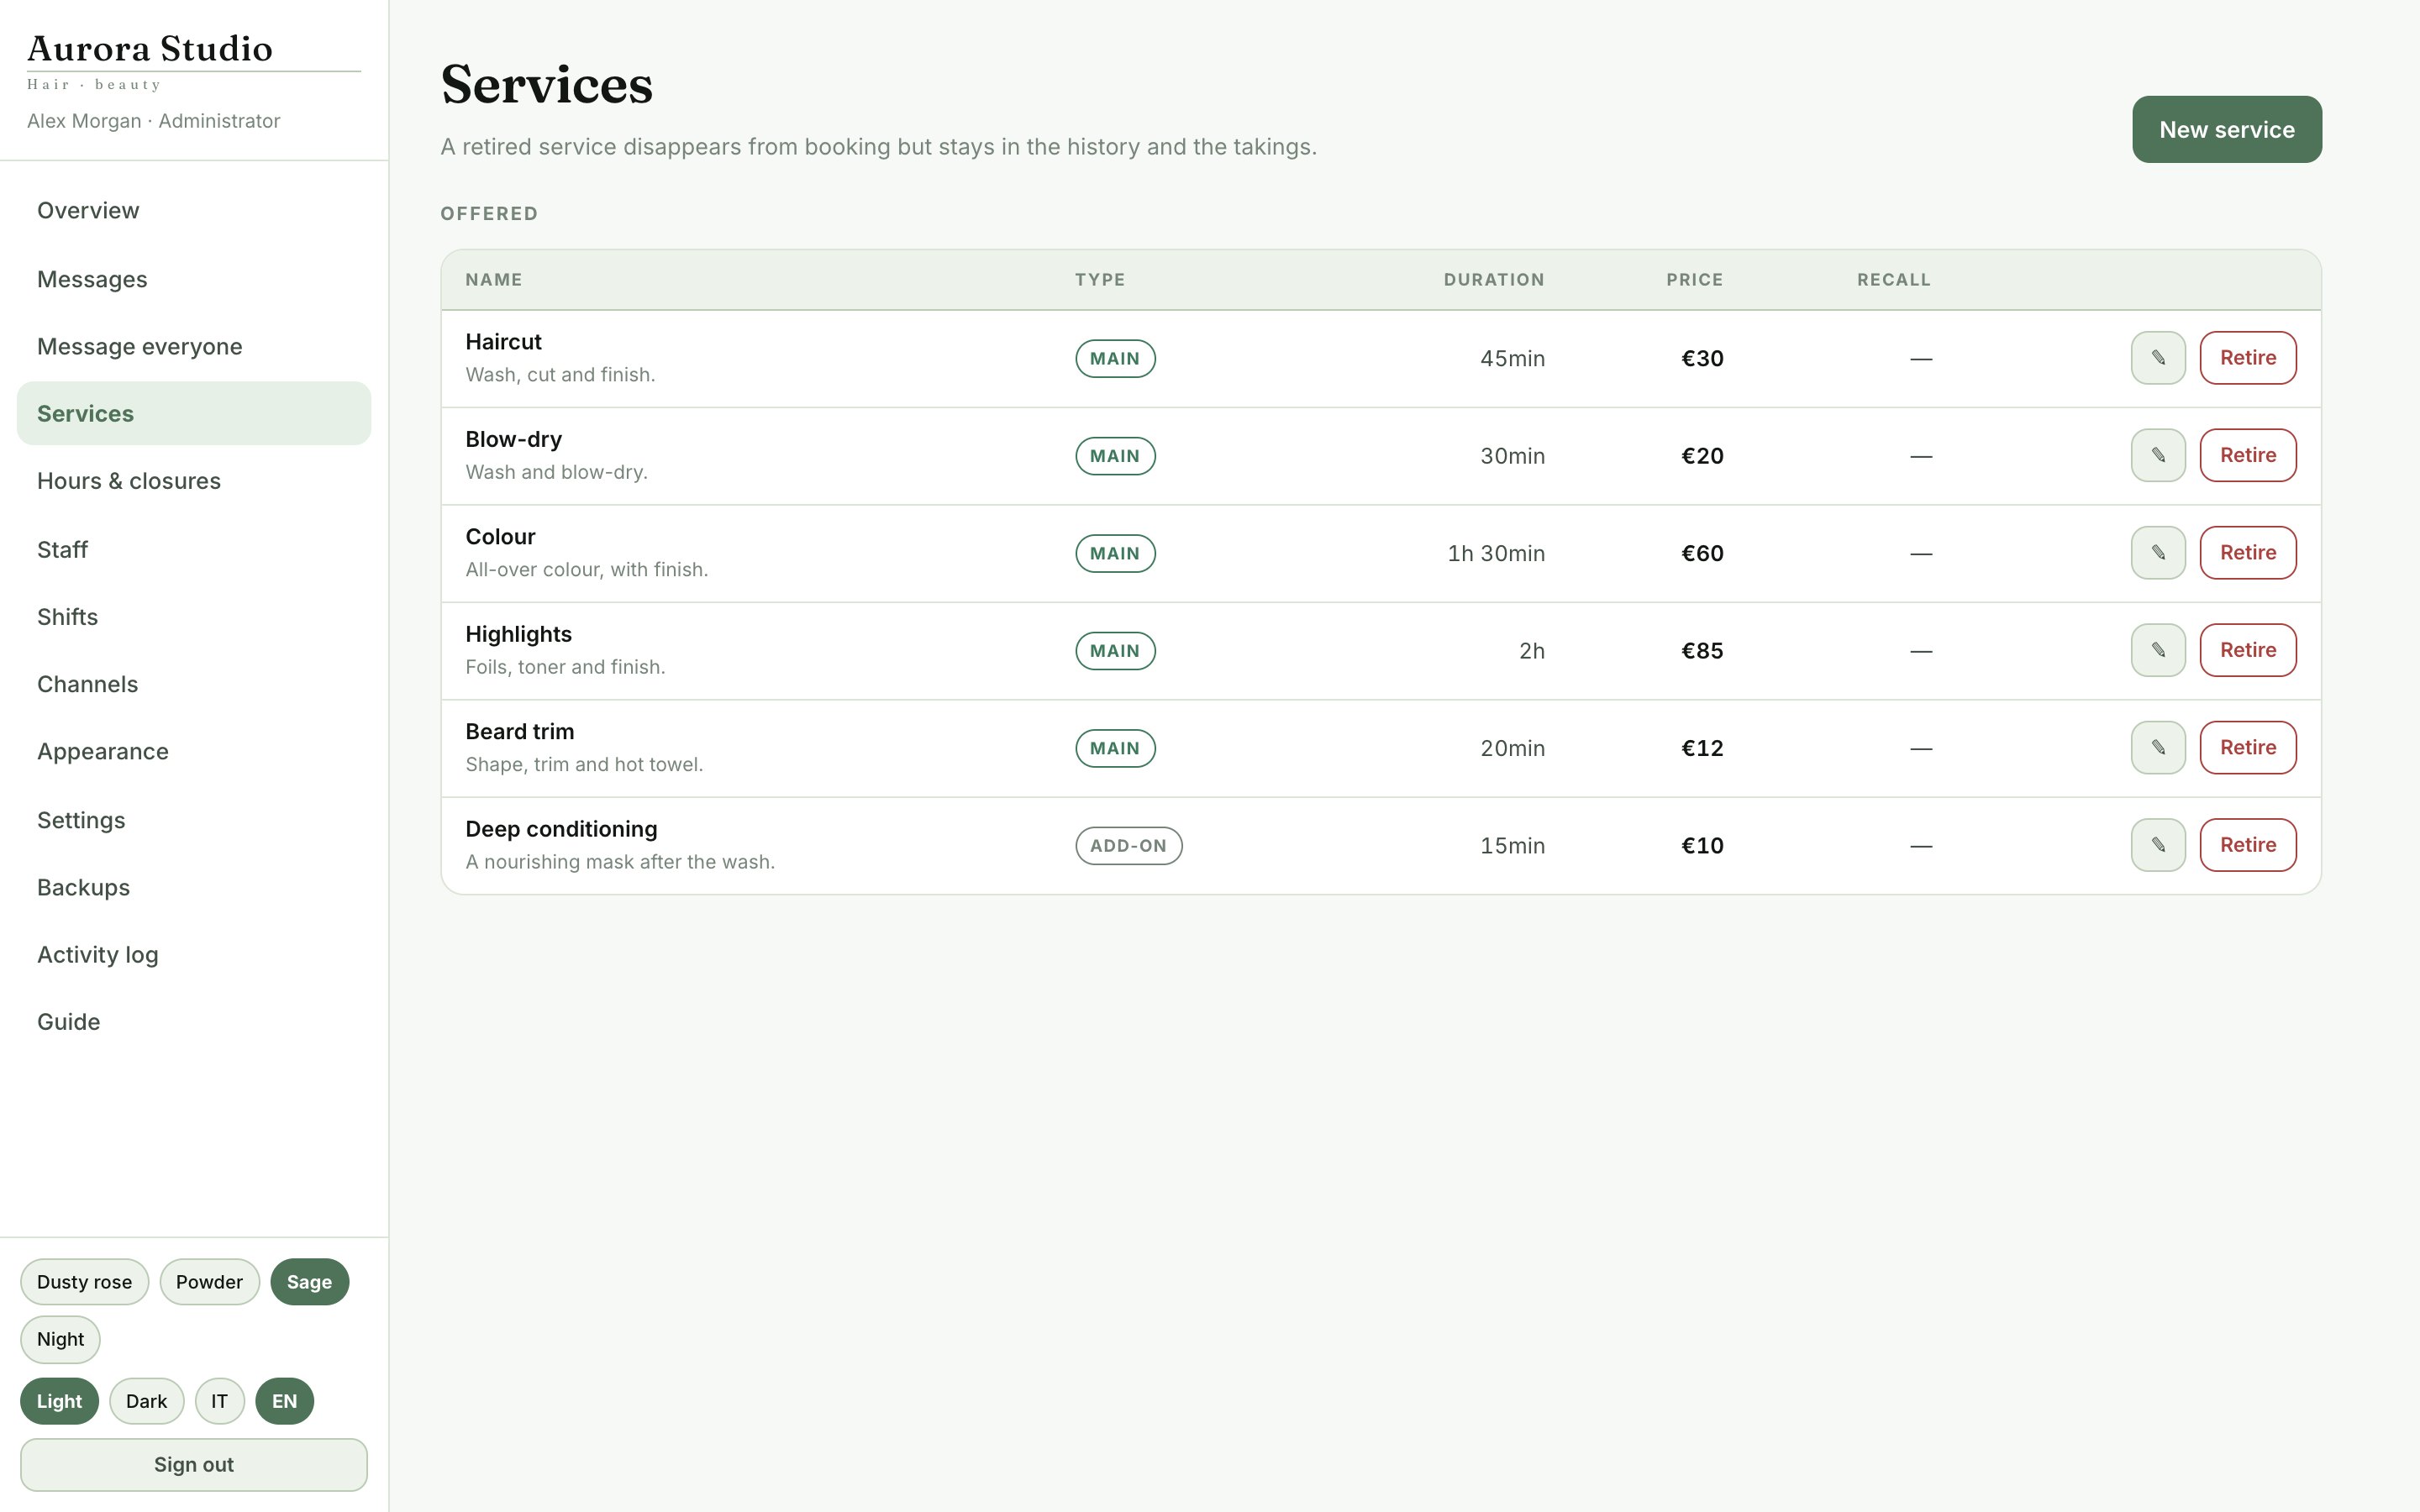
Task: Click the 1h 30min duration
Action: (x=1496, y=554)
